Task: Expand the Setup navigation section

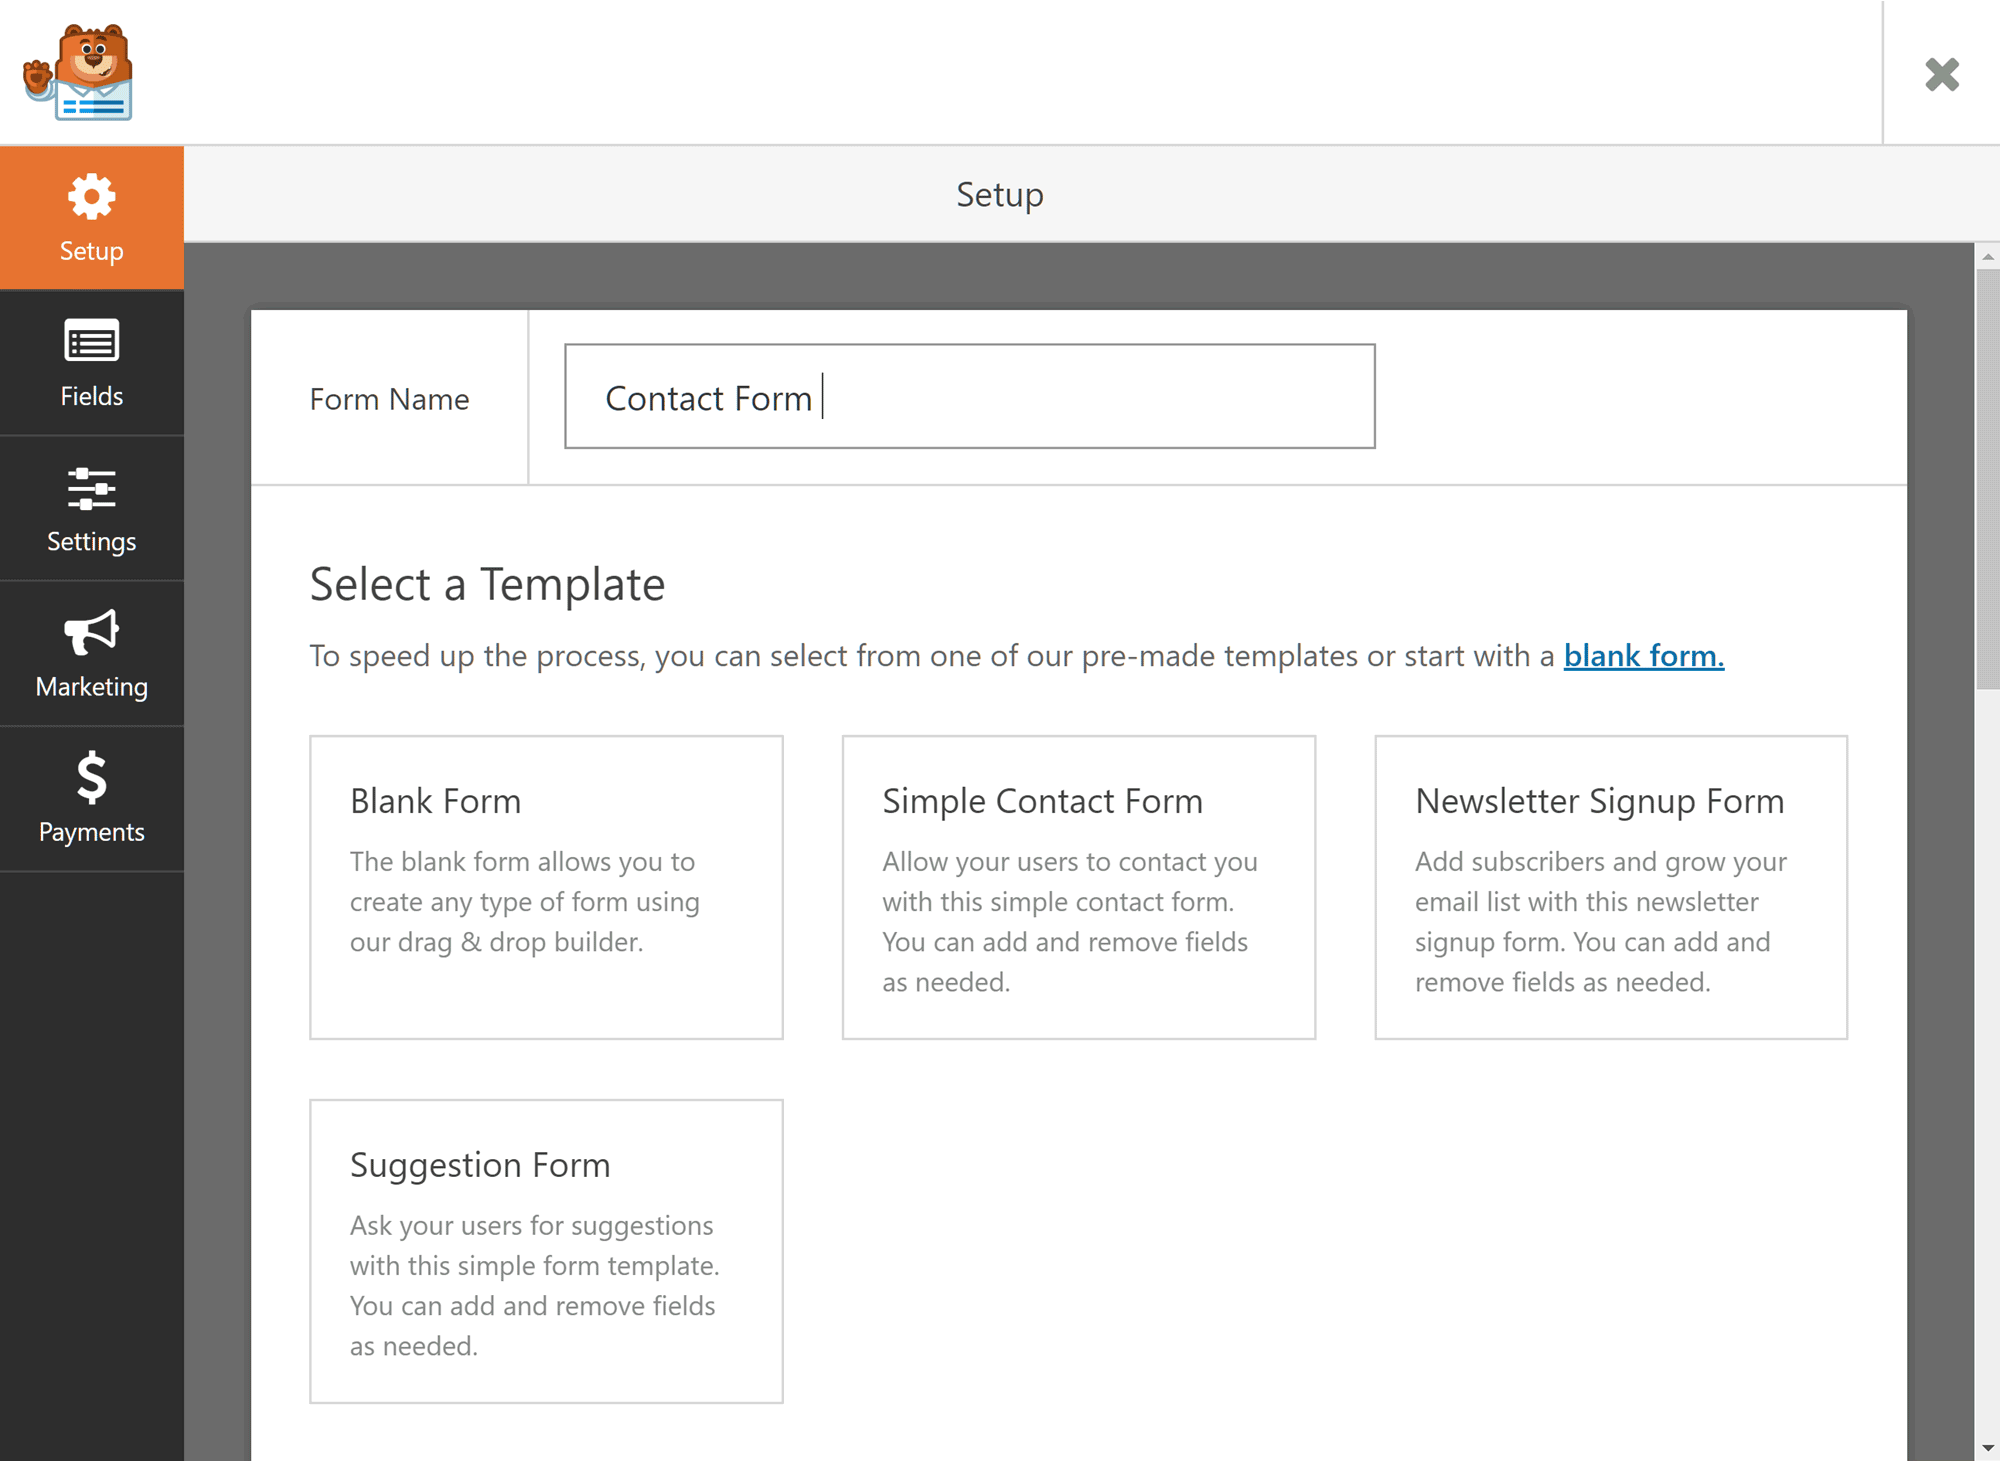Action: point(92,217)
